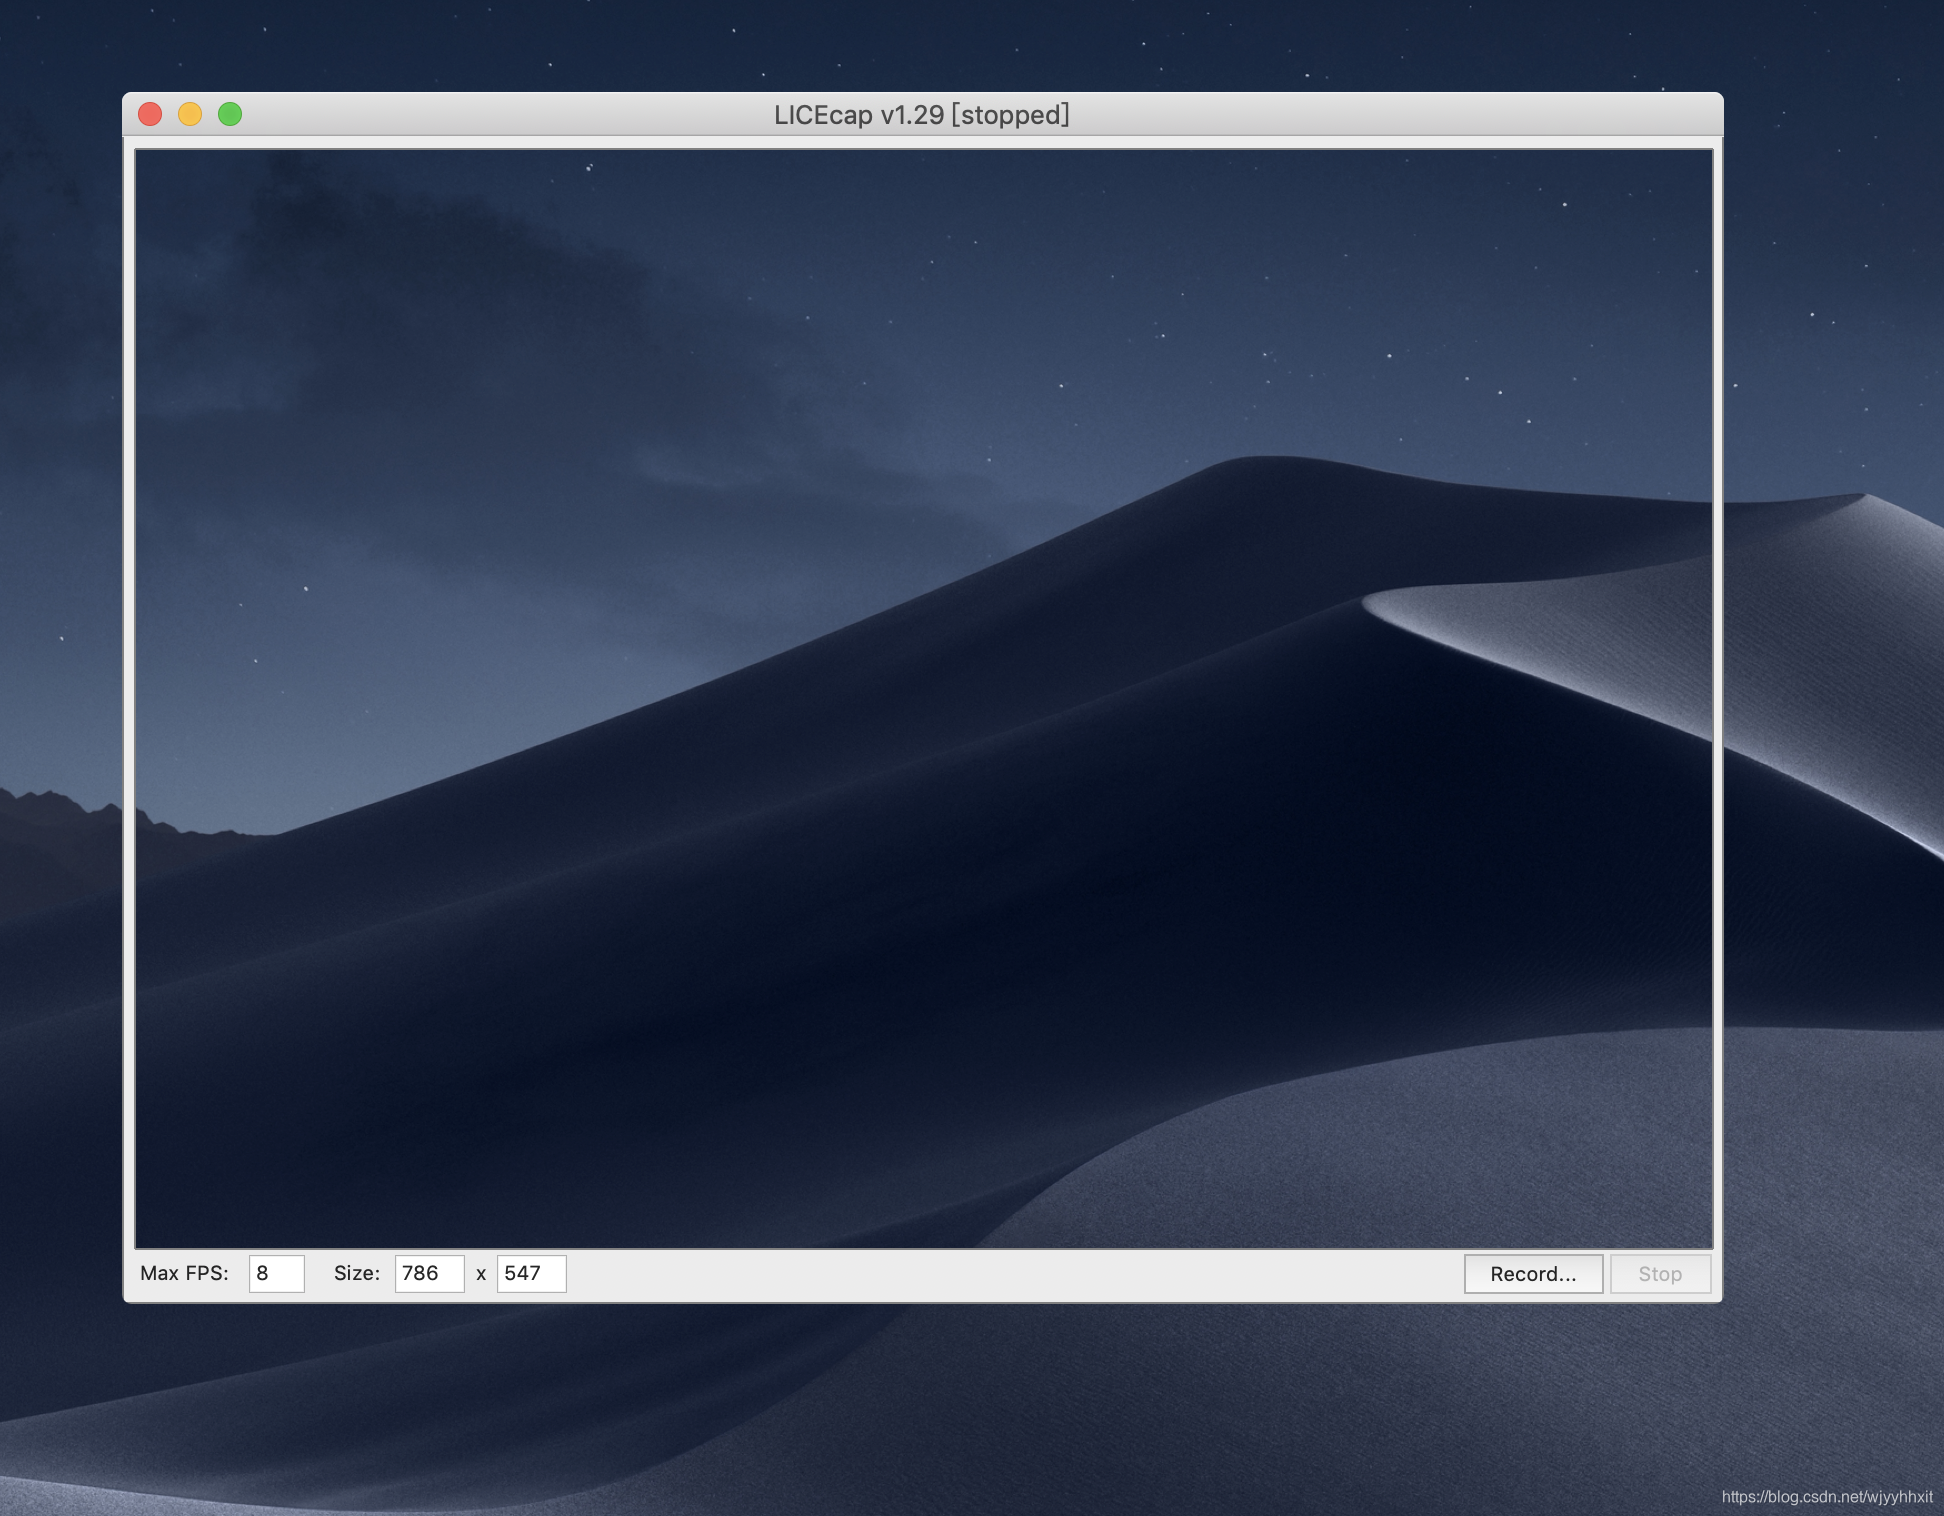Select the height field showing 547
Image resolution: width=1944 pixels, height=1516 pixels.
pyautogui.click(x=531, y=1274)
